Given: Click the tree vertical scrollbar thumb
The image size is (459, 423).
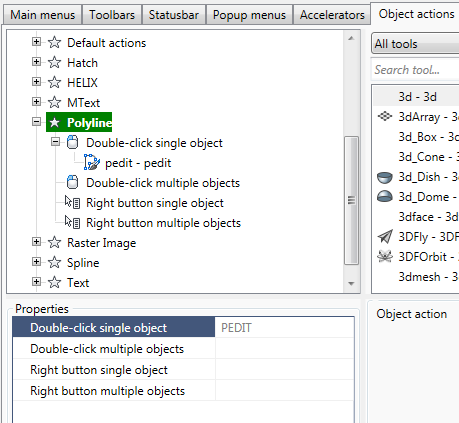Looking at the screenshot, I should (x=351, y=200).
